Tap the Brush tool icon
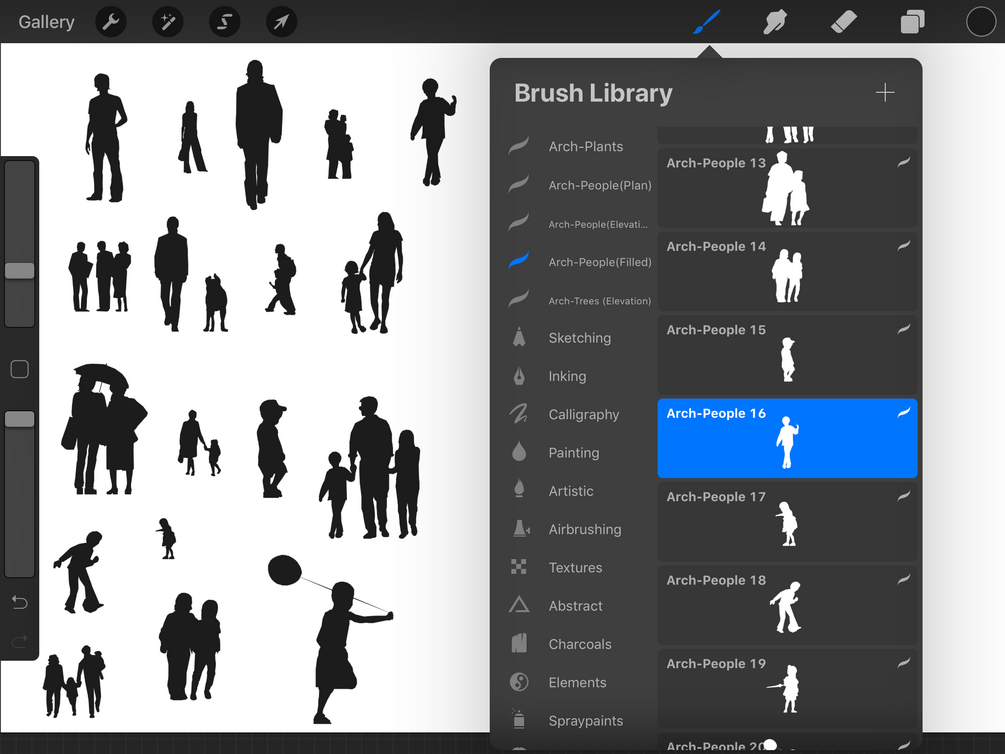The width and height of the screenshot is (1005, 754). (707, 22)
